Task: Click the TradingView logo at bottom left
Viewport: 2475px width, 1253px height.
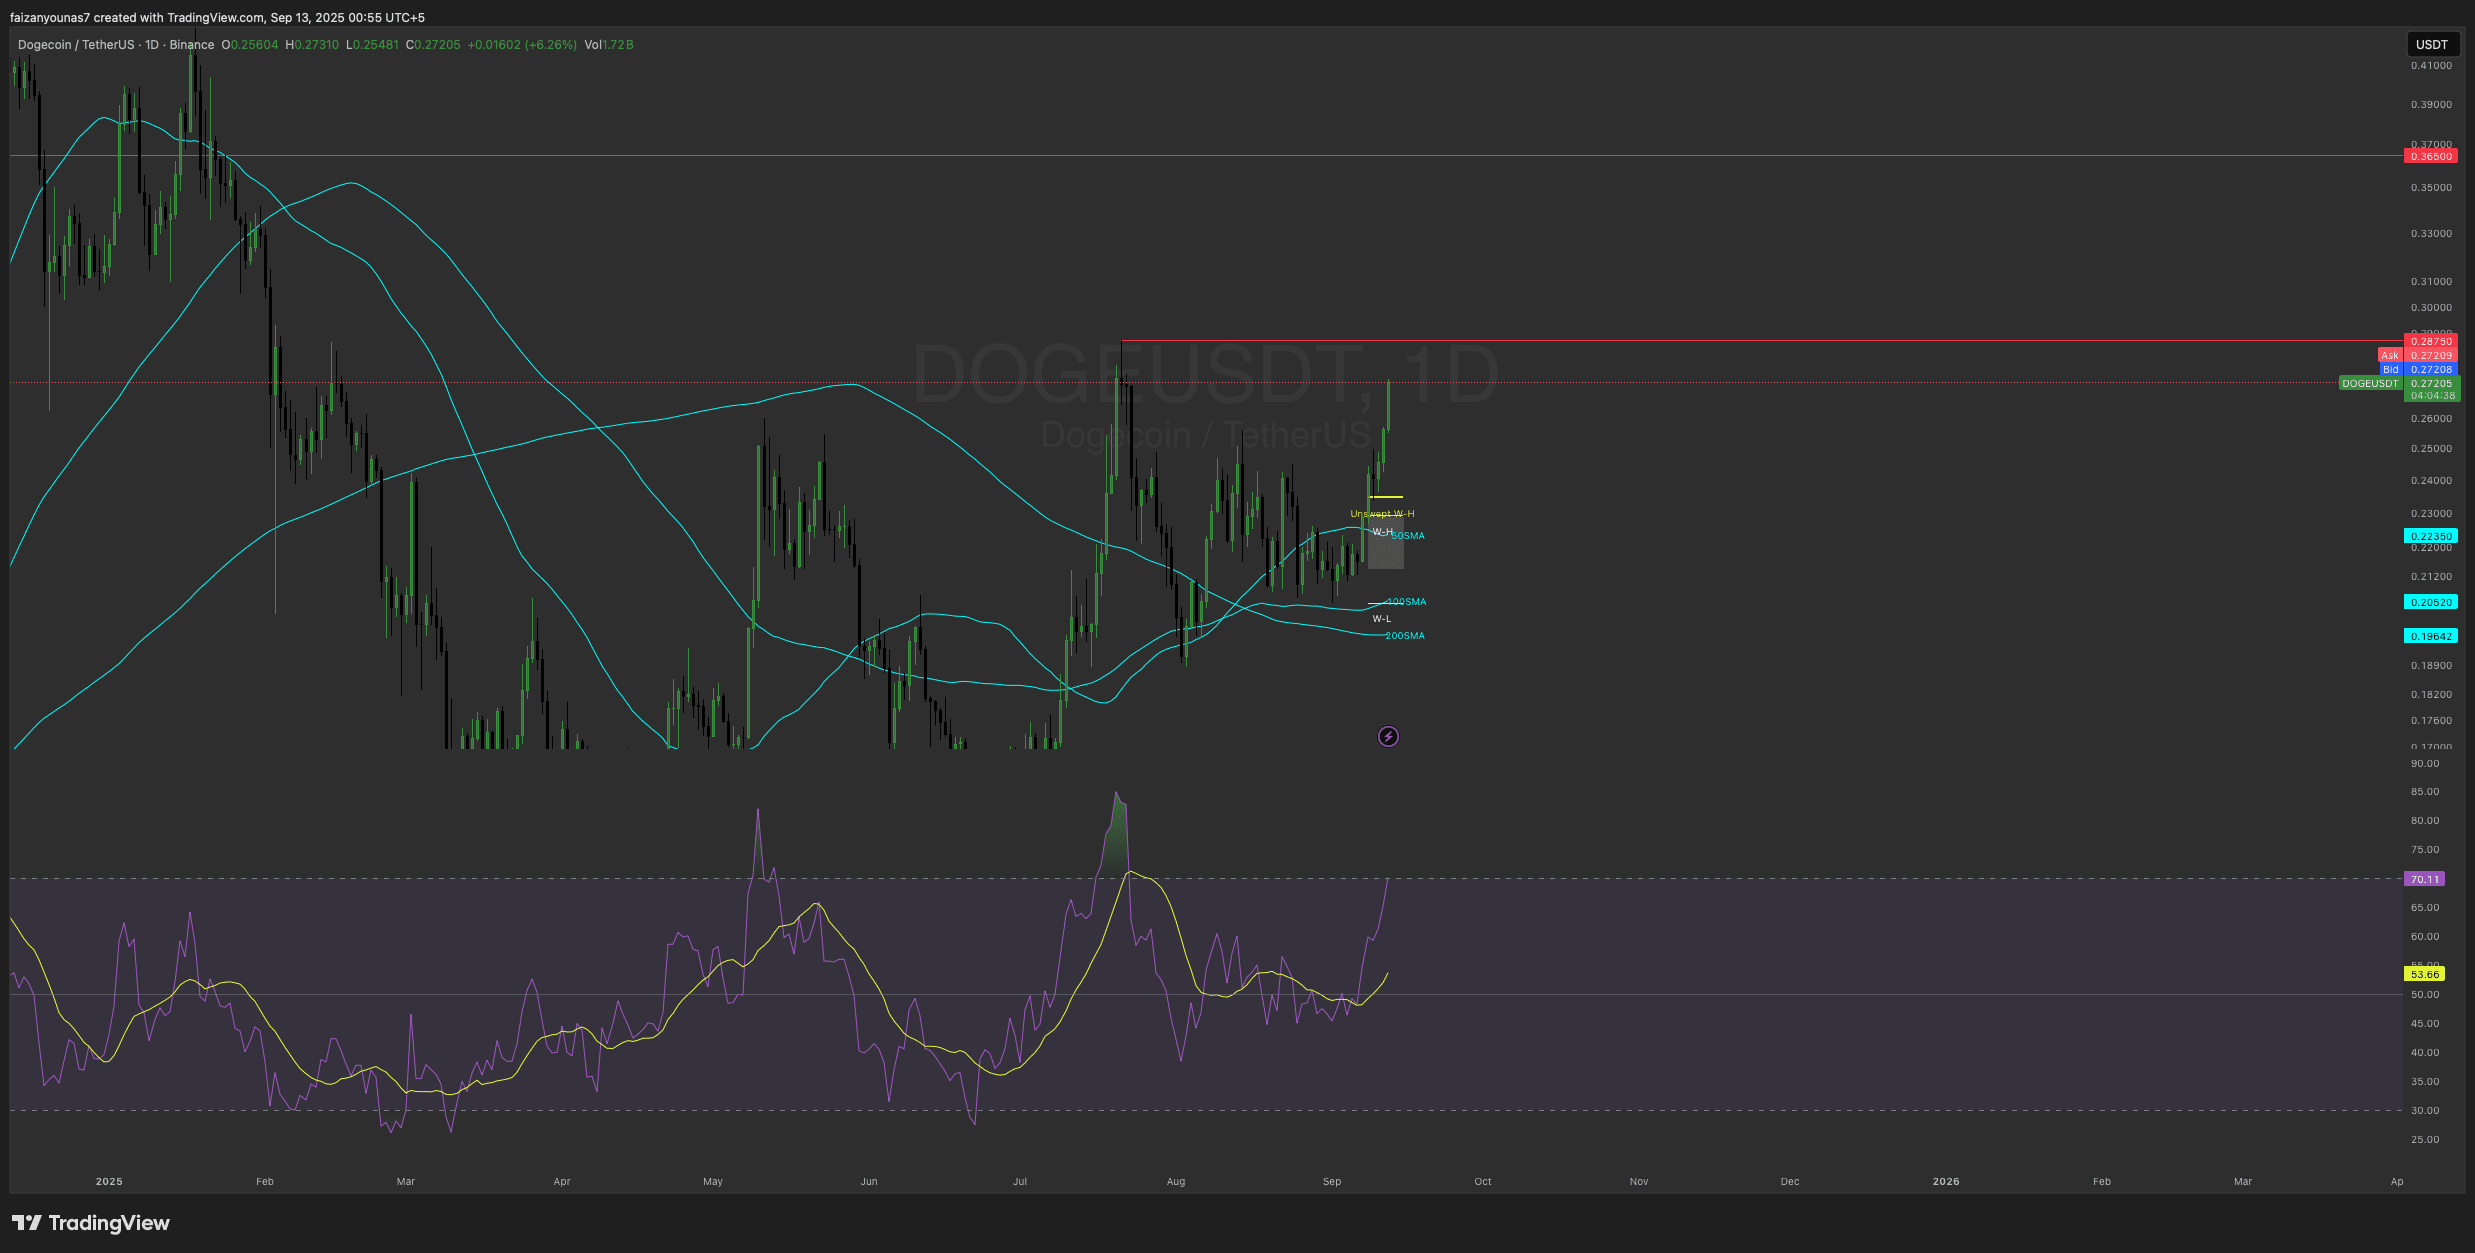Action: coord(91,1223)
